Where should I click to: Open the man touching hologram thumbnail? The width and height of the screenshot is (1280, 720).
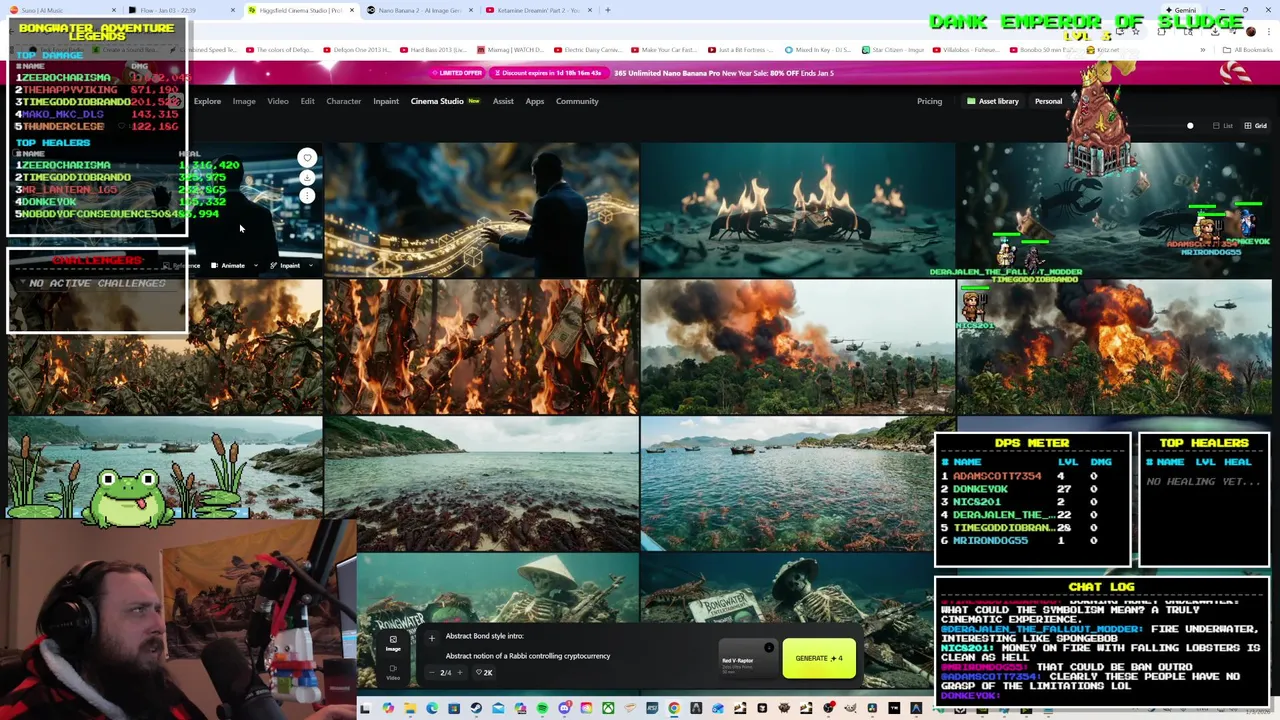[x=481, y=209]
